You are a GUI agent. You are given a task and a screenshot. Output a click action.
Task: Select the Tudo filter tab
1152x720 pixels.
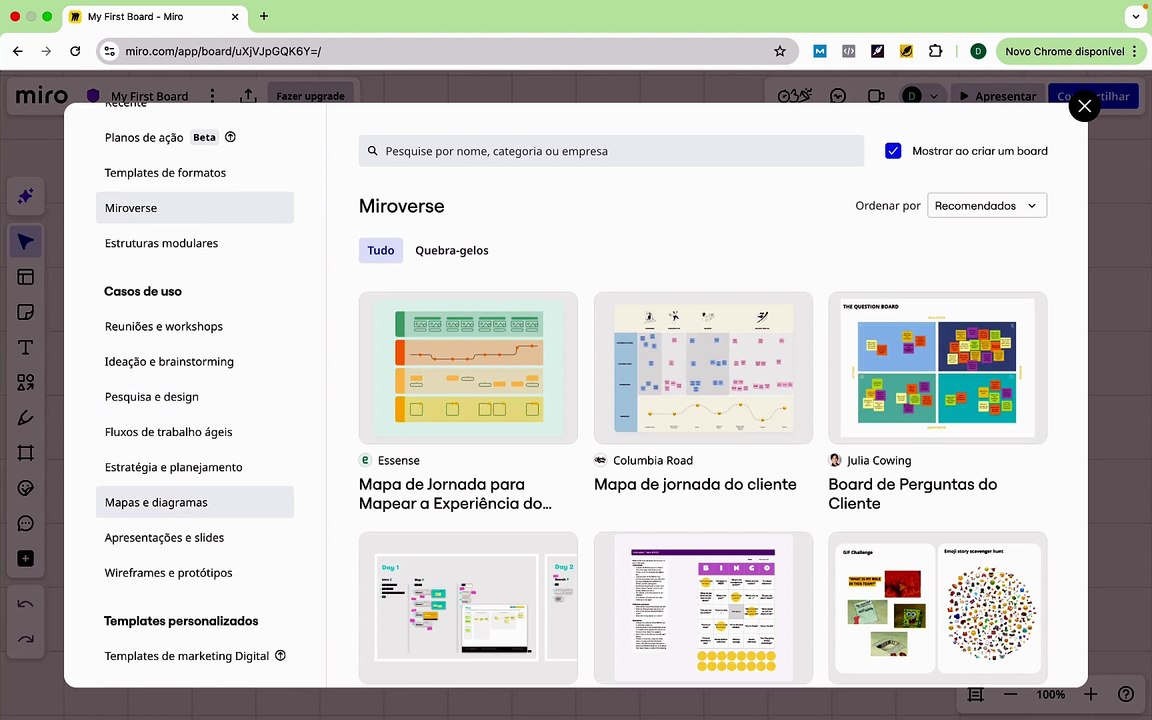(x=381, y=251)
